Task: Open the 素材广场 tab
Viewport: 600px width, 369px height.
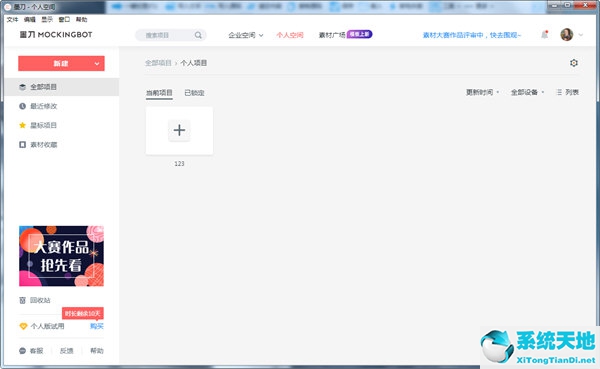Action: [x=332, y=35]
